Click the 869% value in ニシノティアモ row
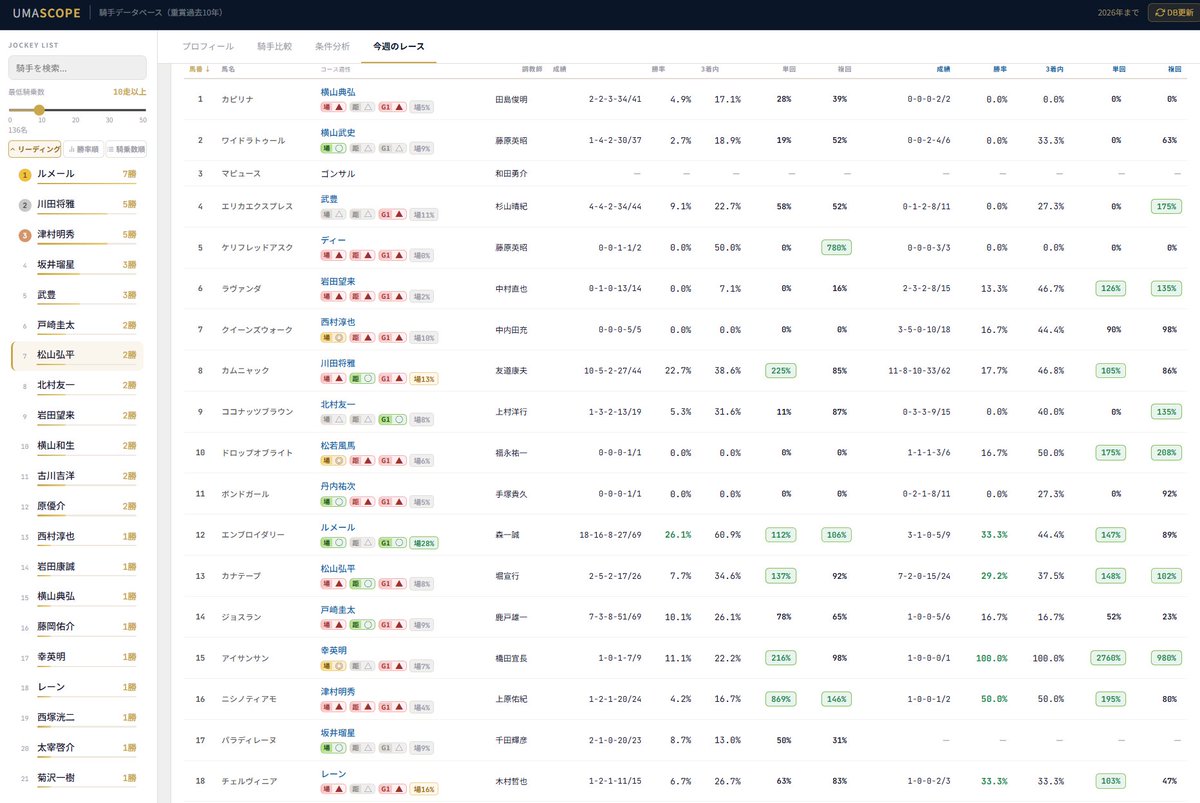This screenshot has height=803, width=1200. click(781, 699)
